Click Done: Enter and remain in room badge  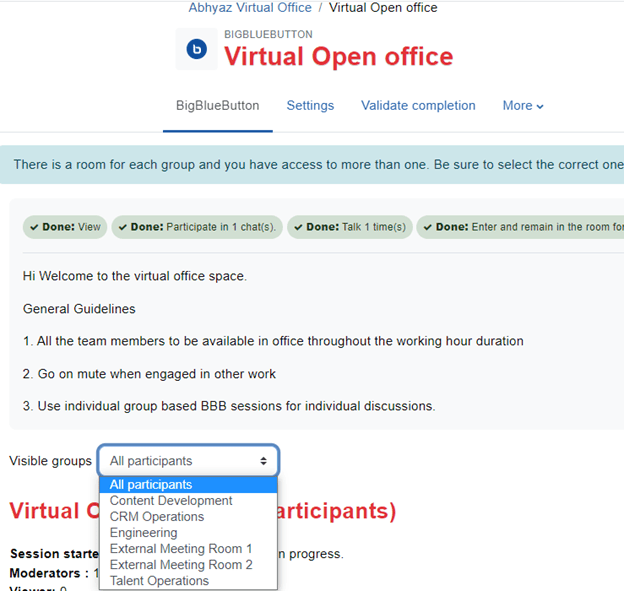click(x=520, y=227)
